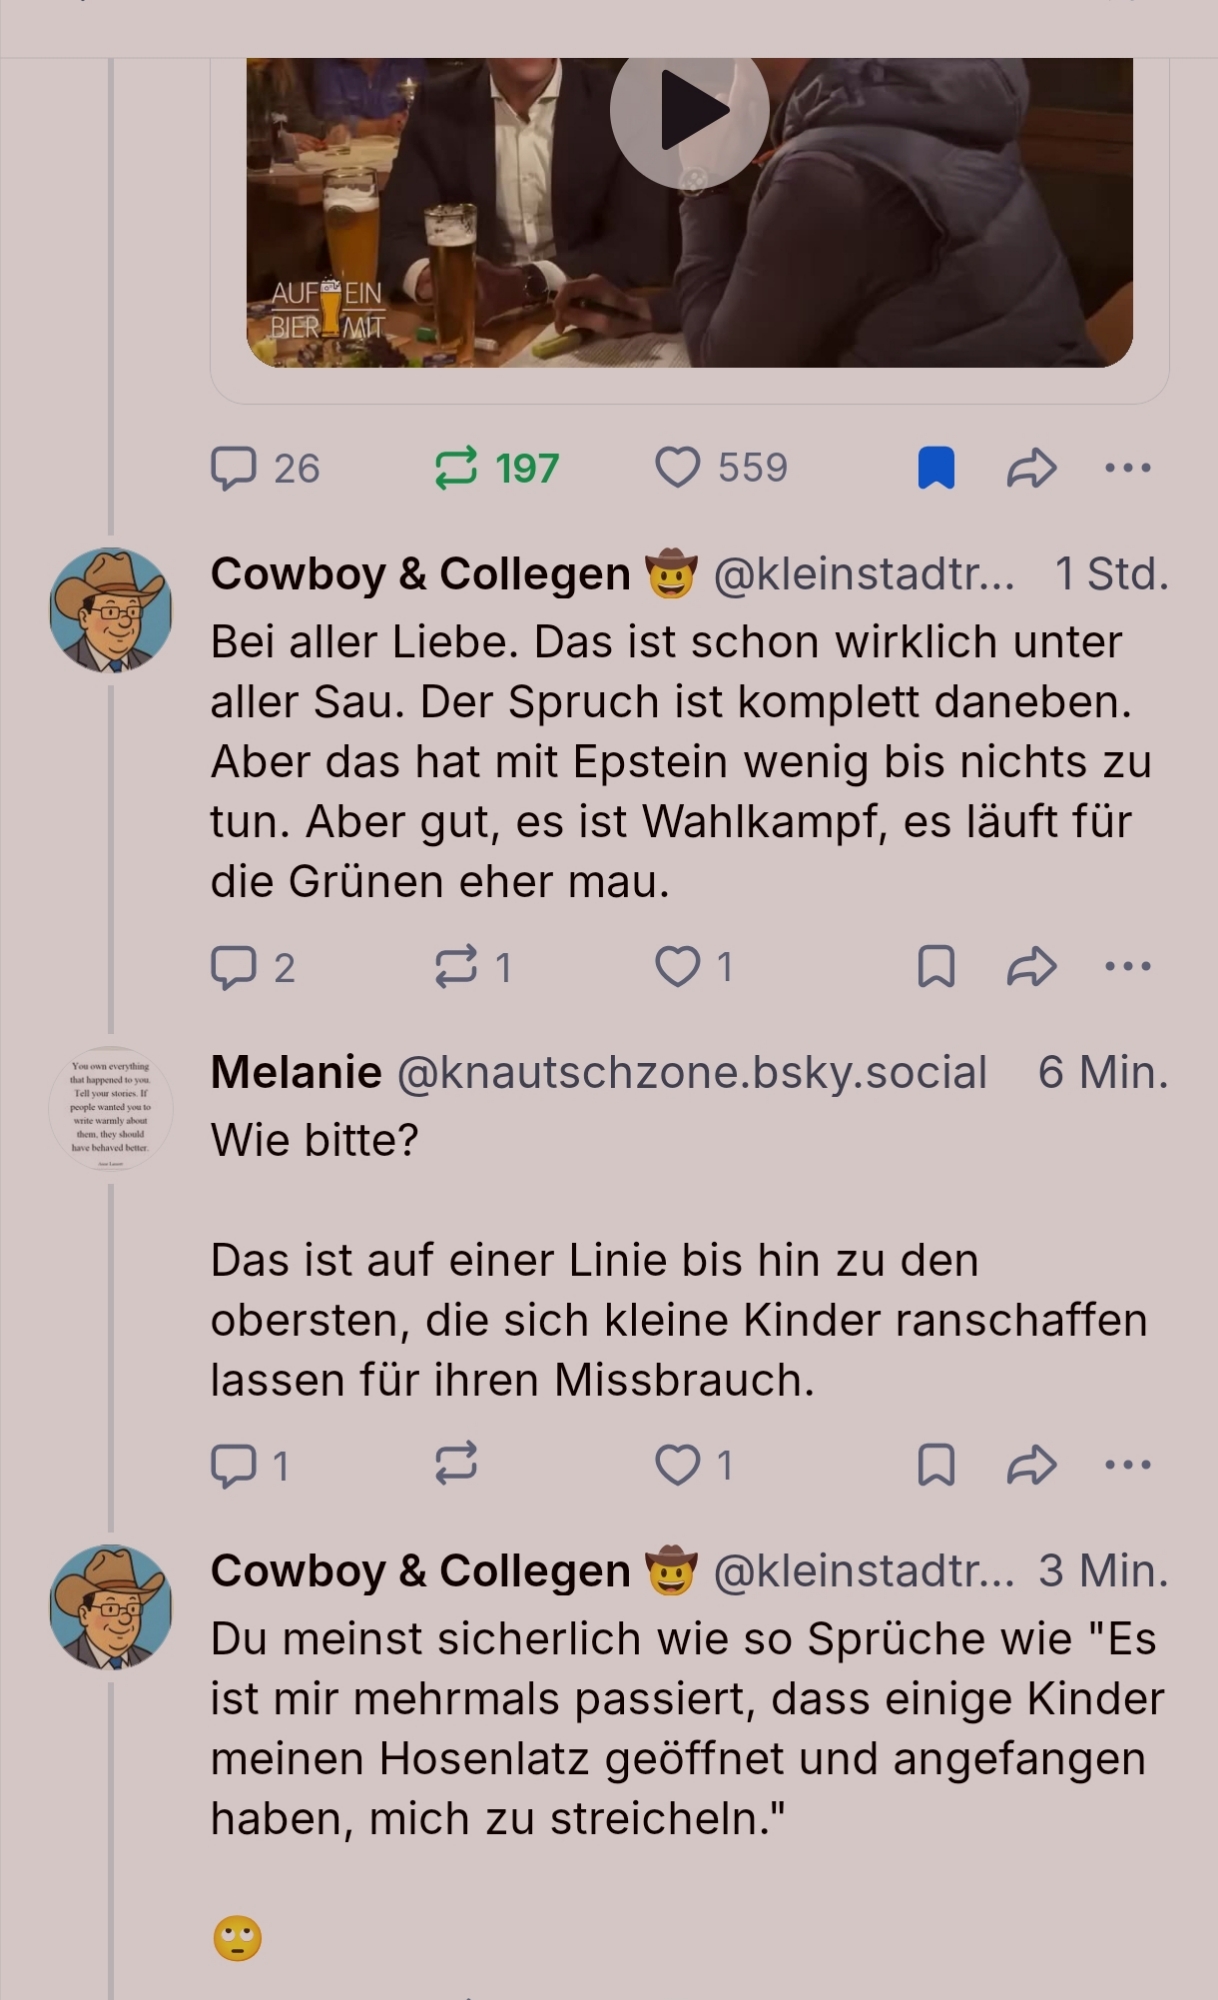This screenshot has width=1218, height=2000.
Task: Remove the bookmark from the top post
Action: tap(936, 468)
